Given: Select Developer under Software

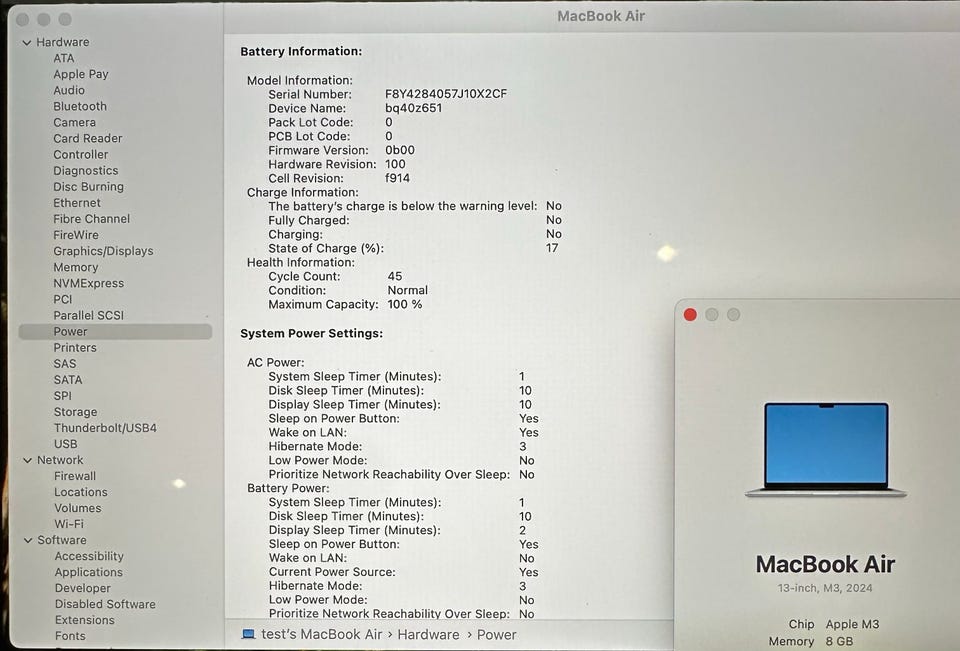Looking at the screenshot, I should (83, 588).
